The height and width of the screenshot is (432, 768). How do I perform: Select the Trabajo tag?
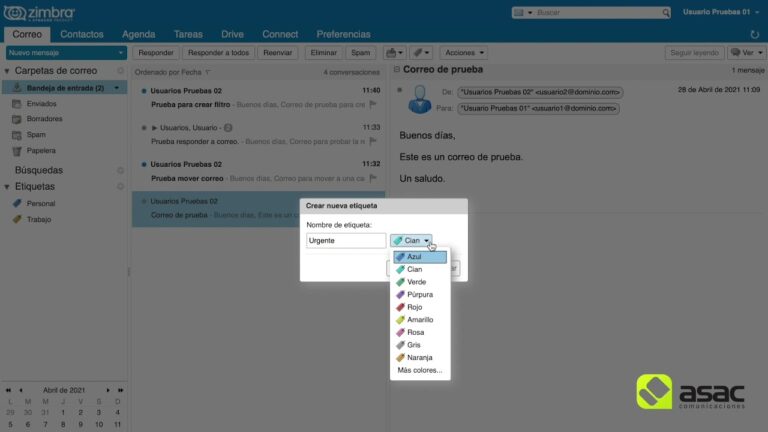(x=39, y=219)
